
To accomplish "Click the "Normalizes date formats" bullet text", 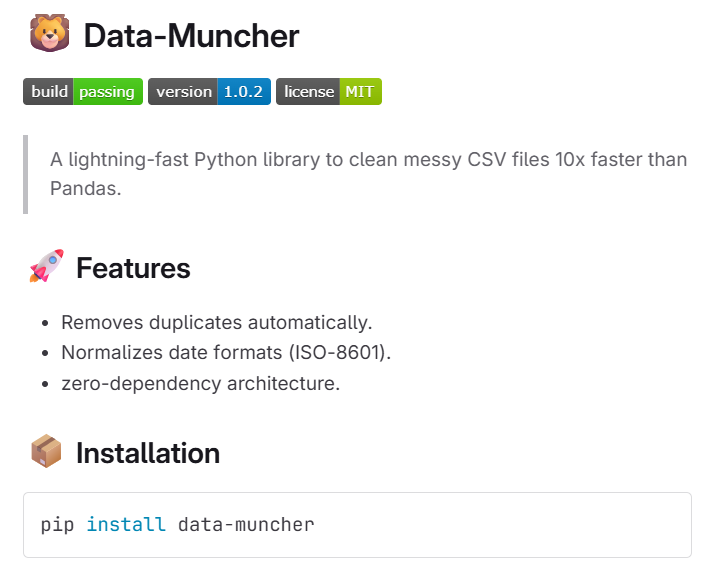I will coord(170,352).
